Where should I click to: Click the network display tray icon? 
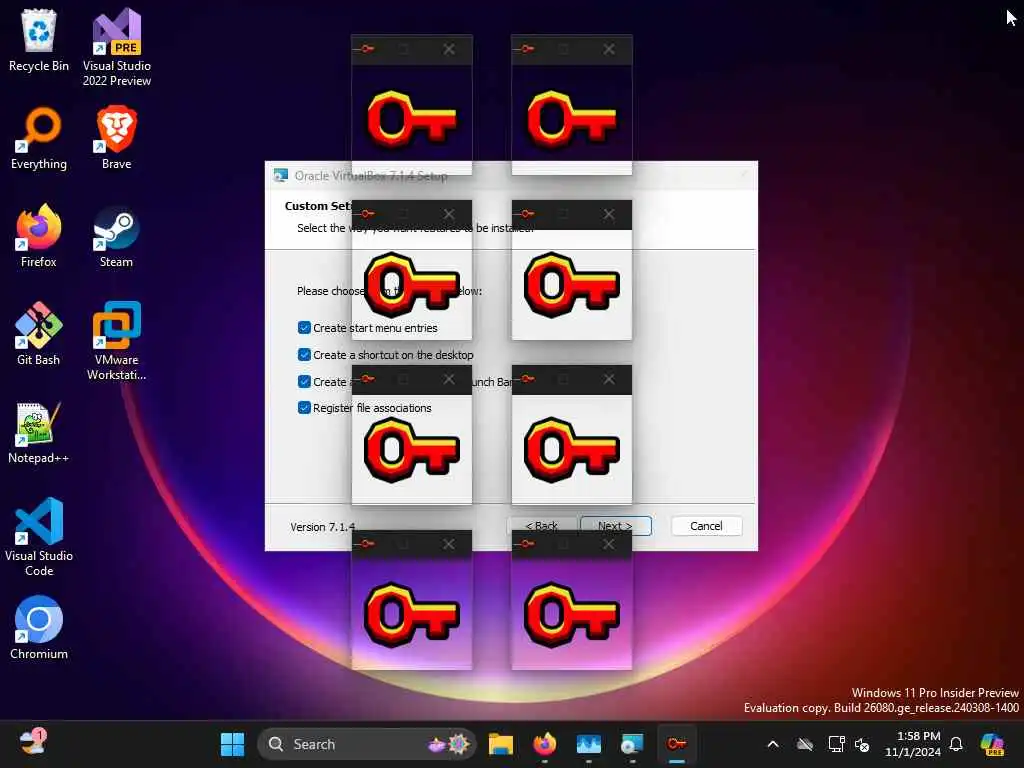[x=836, y=744]
